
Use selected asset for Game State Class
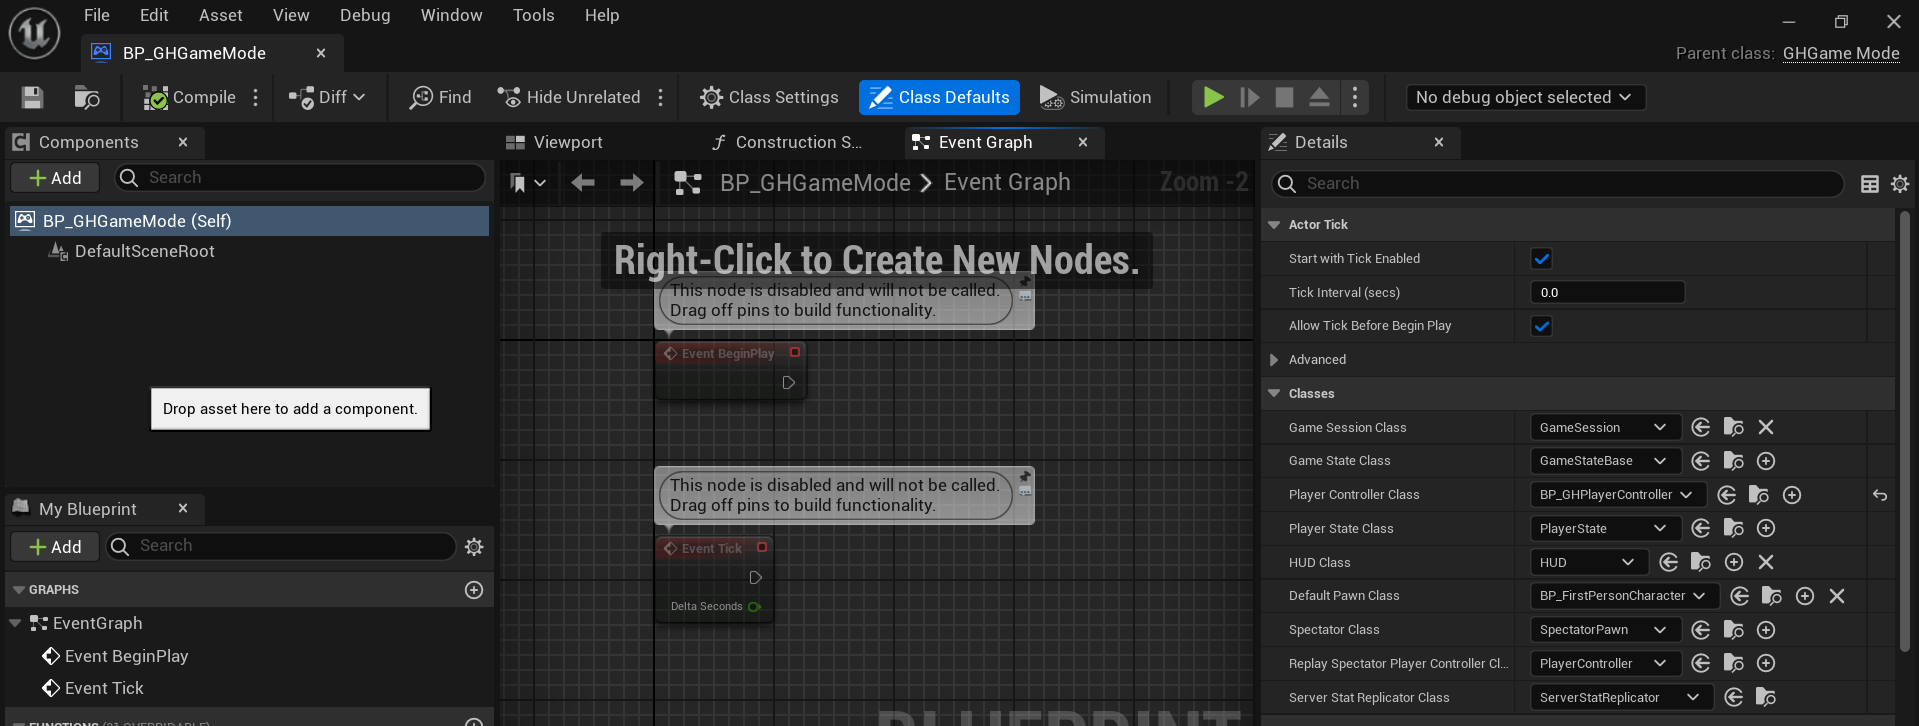1700,461
